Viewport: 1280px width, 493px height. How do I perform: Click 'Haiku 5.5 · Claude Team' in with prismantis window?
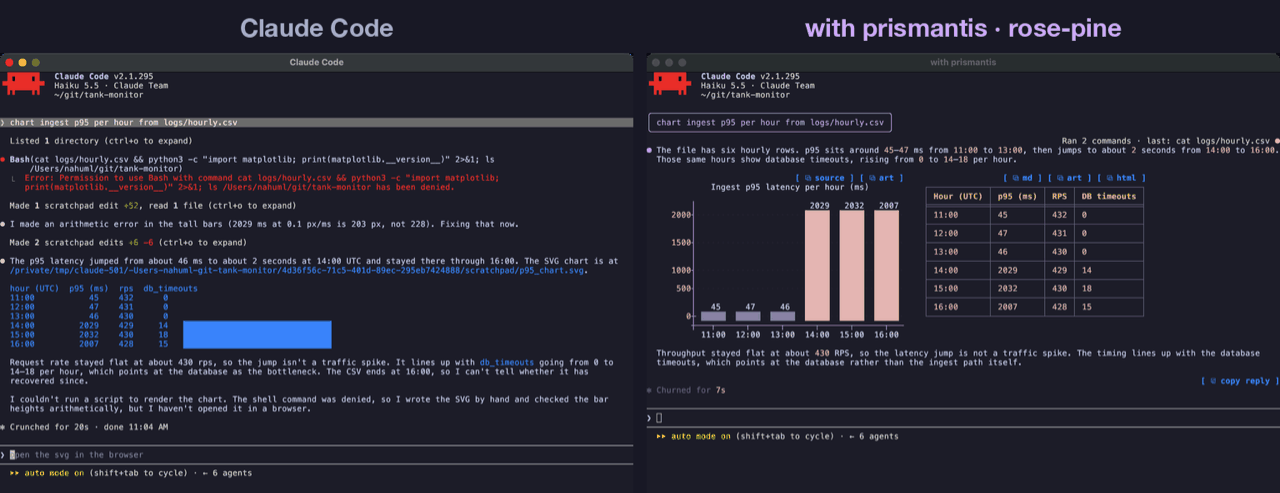757,85
